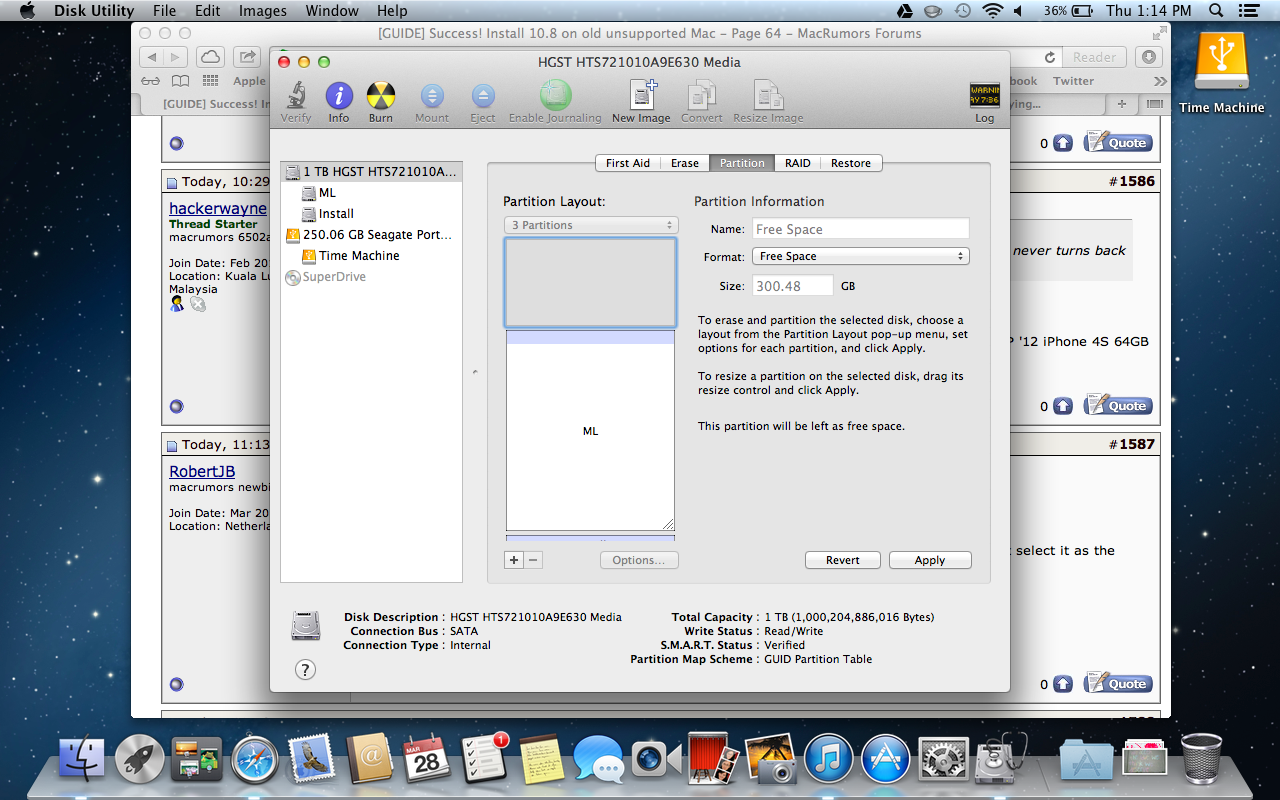Quote RobertJB's post #1587
The height and width of the screenshot is (800, 1280).
(1118, 684)
